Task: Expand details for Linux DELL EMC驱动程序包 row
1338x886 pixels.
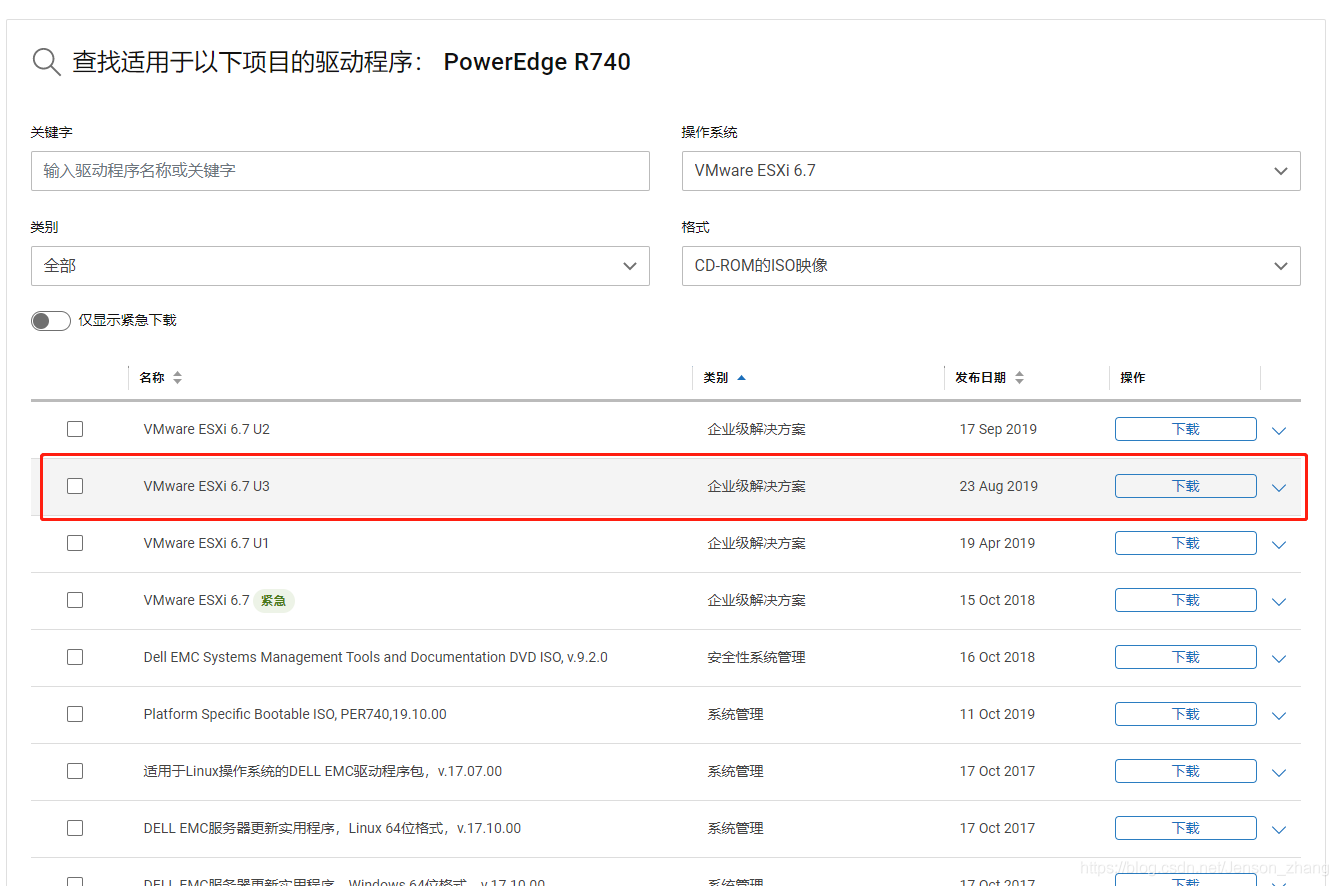Action: (1279, 773)
